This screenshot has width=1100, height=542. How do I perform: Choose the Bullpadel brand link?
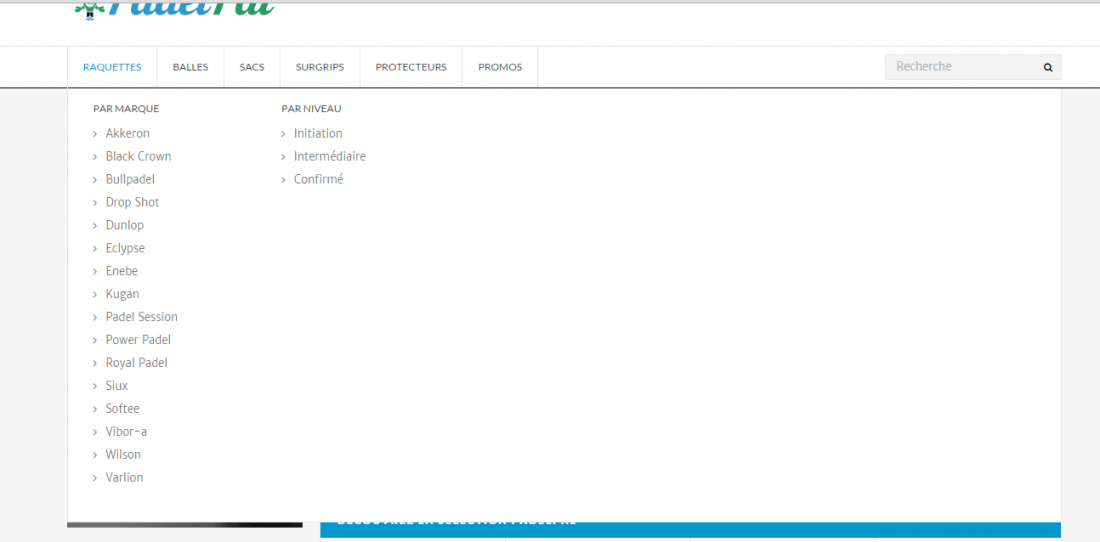[130, 179]
